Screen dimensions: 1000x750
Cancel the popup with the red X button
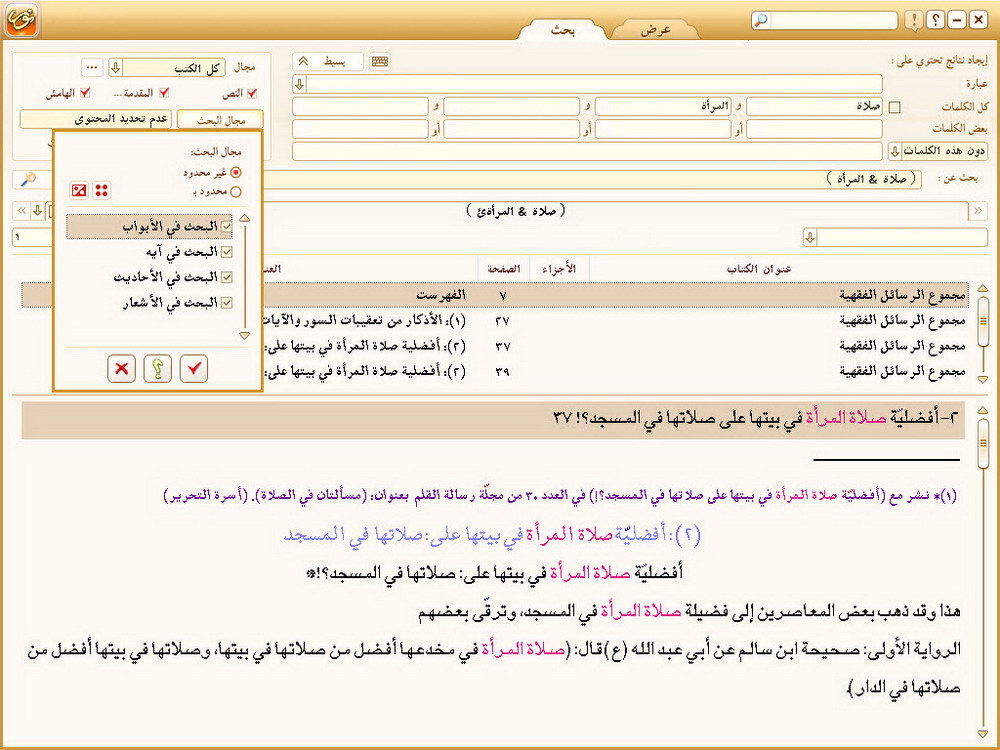pos(121,369)
